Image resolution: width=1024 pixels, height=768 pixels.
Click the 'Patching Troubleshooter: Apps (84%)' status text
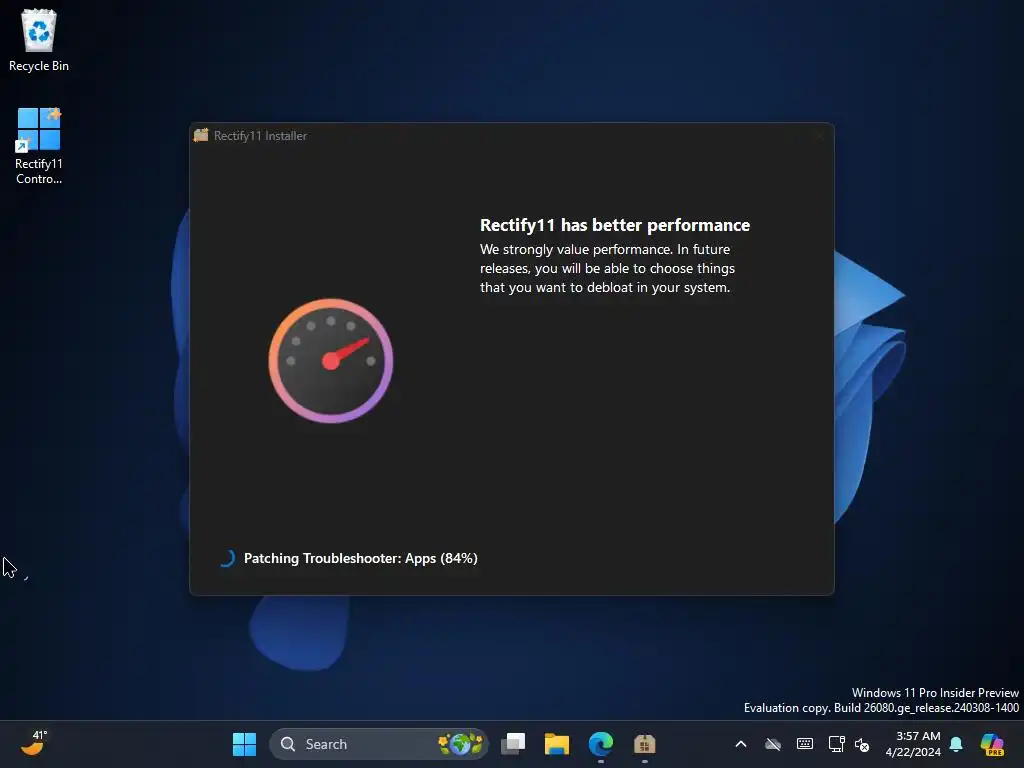click(x=360, y=558)
